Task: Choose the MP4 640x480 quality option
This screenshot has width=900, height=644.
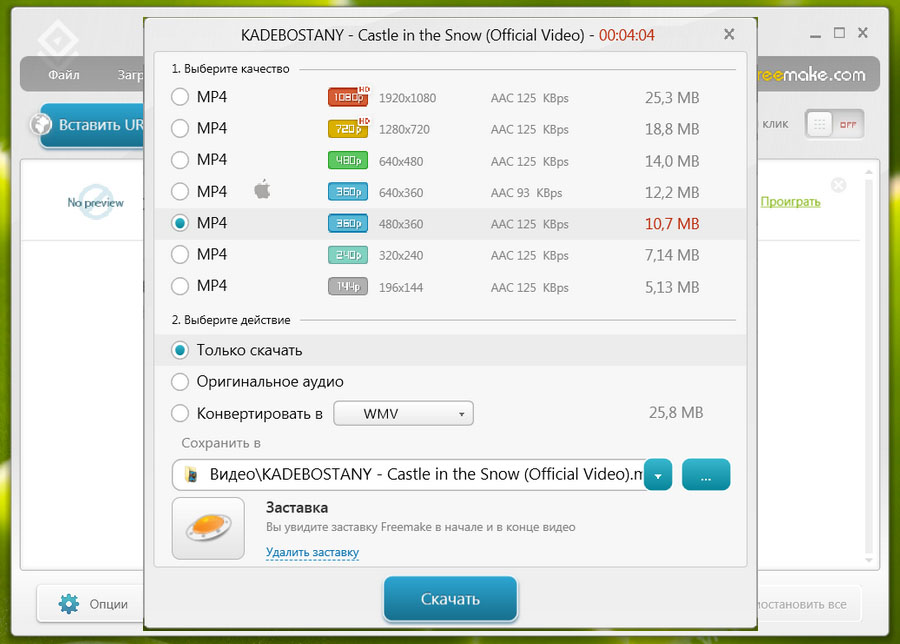Action: [180, 160]
